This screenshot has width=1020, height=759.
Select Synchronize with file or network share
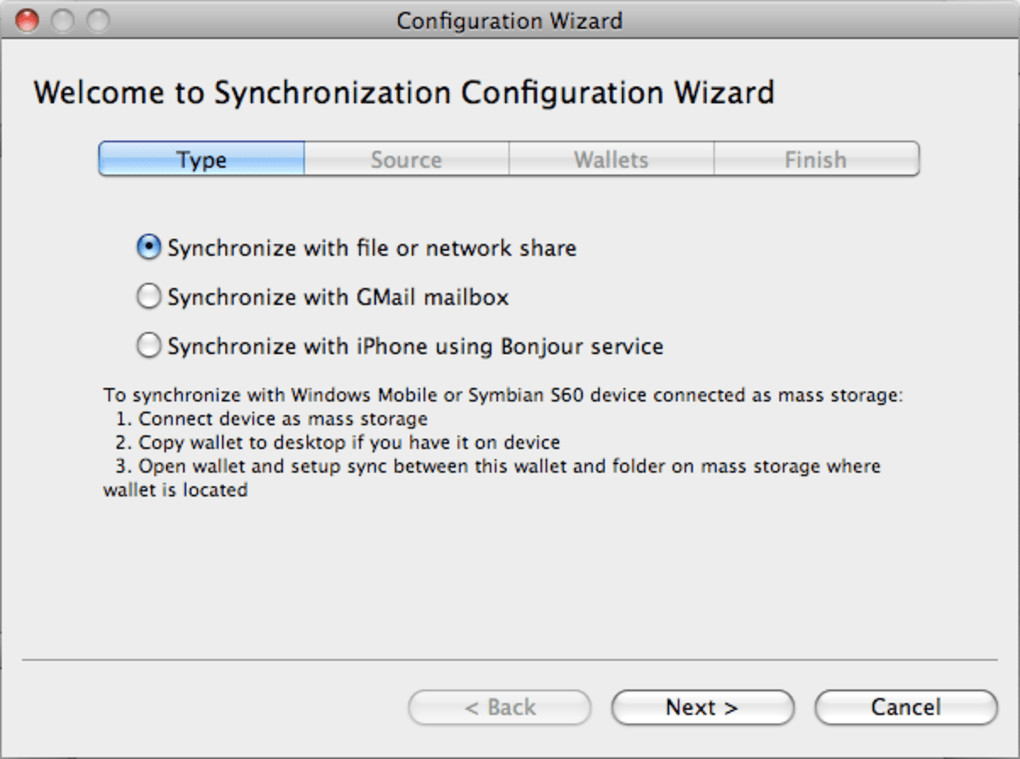[149, 247]
